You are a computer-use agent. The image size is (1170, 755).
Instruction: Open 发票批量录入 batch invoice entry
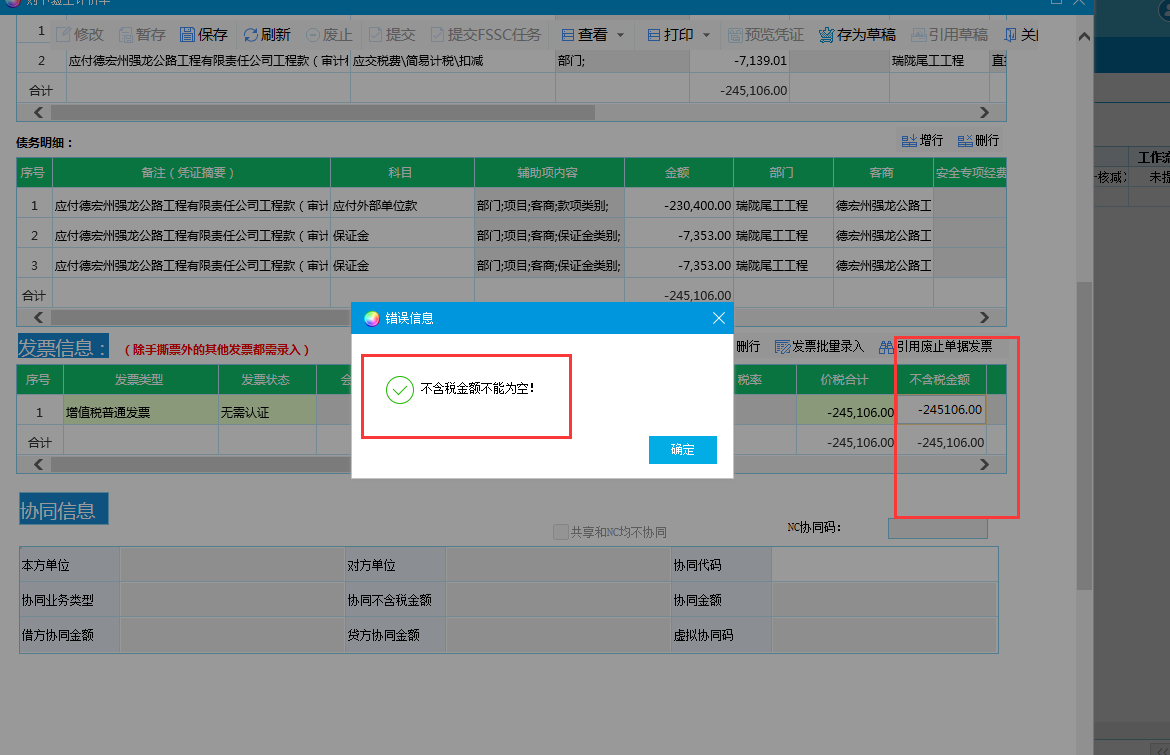pos(783,347)
